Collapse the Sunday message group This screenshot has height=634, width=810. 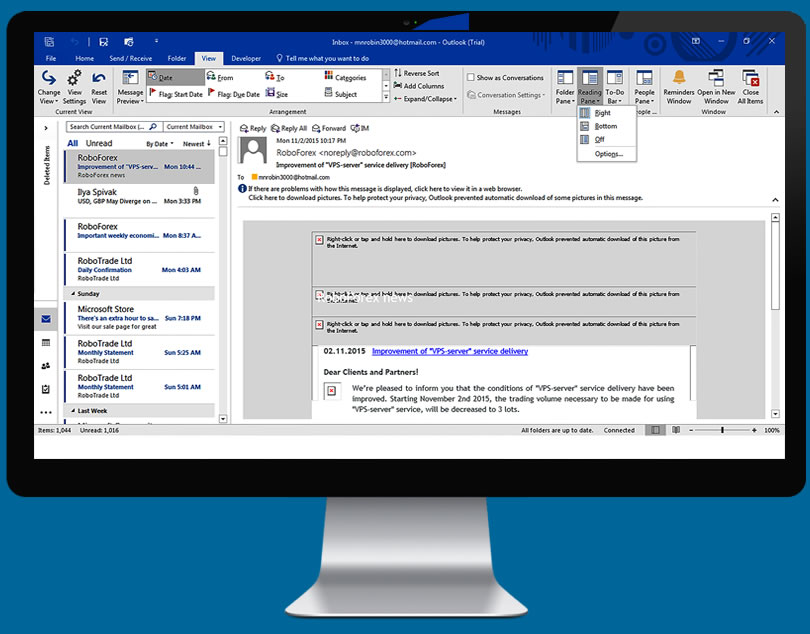[x=70, y=295]
